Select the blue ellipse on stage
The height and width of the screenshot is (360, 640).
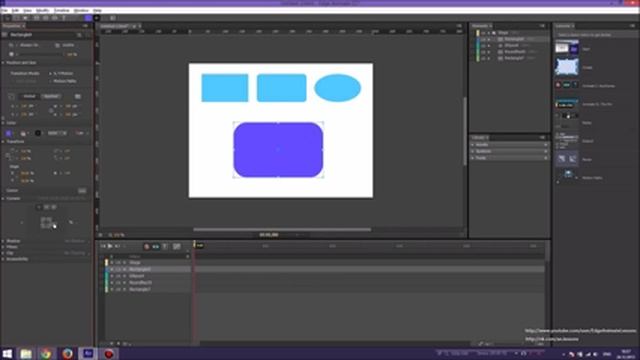coord(338,88)
